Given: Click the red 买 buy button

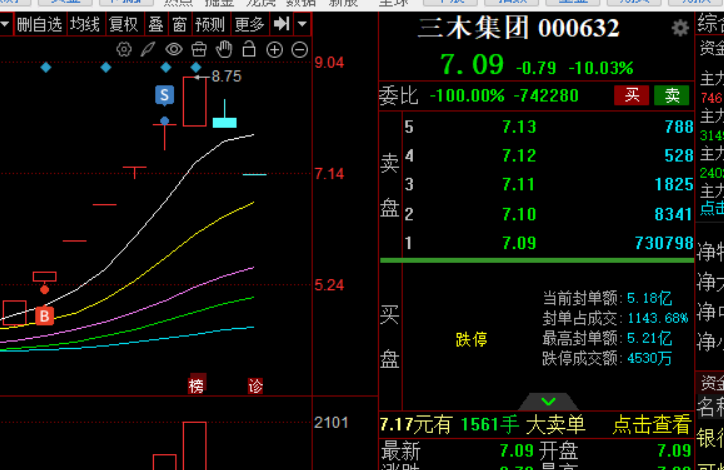Looking at the screenshot, I should pyautogui.click(x=632, y=96).
